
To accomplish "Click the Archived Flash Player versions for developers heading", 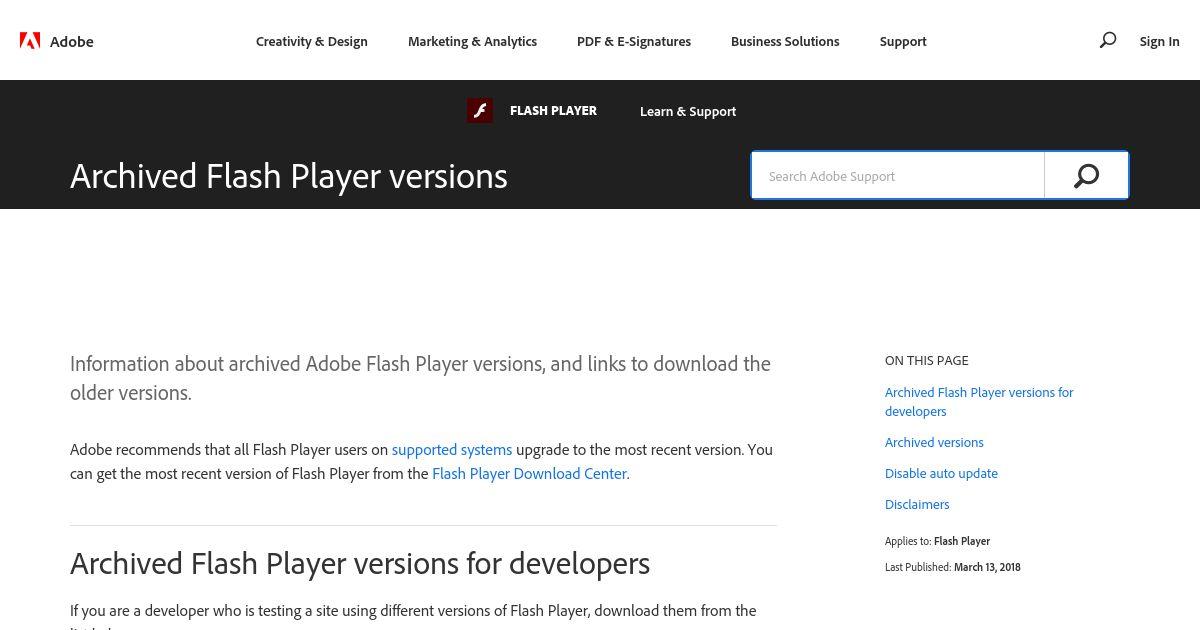I will 360,563.
